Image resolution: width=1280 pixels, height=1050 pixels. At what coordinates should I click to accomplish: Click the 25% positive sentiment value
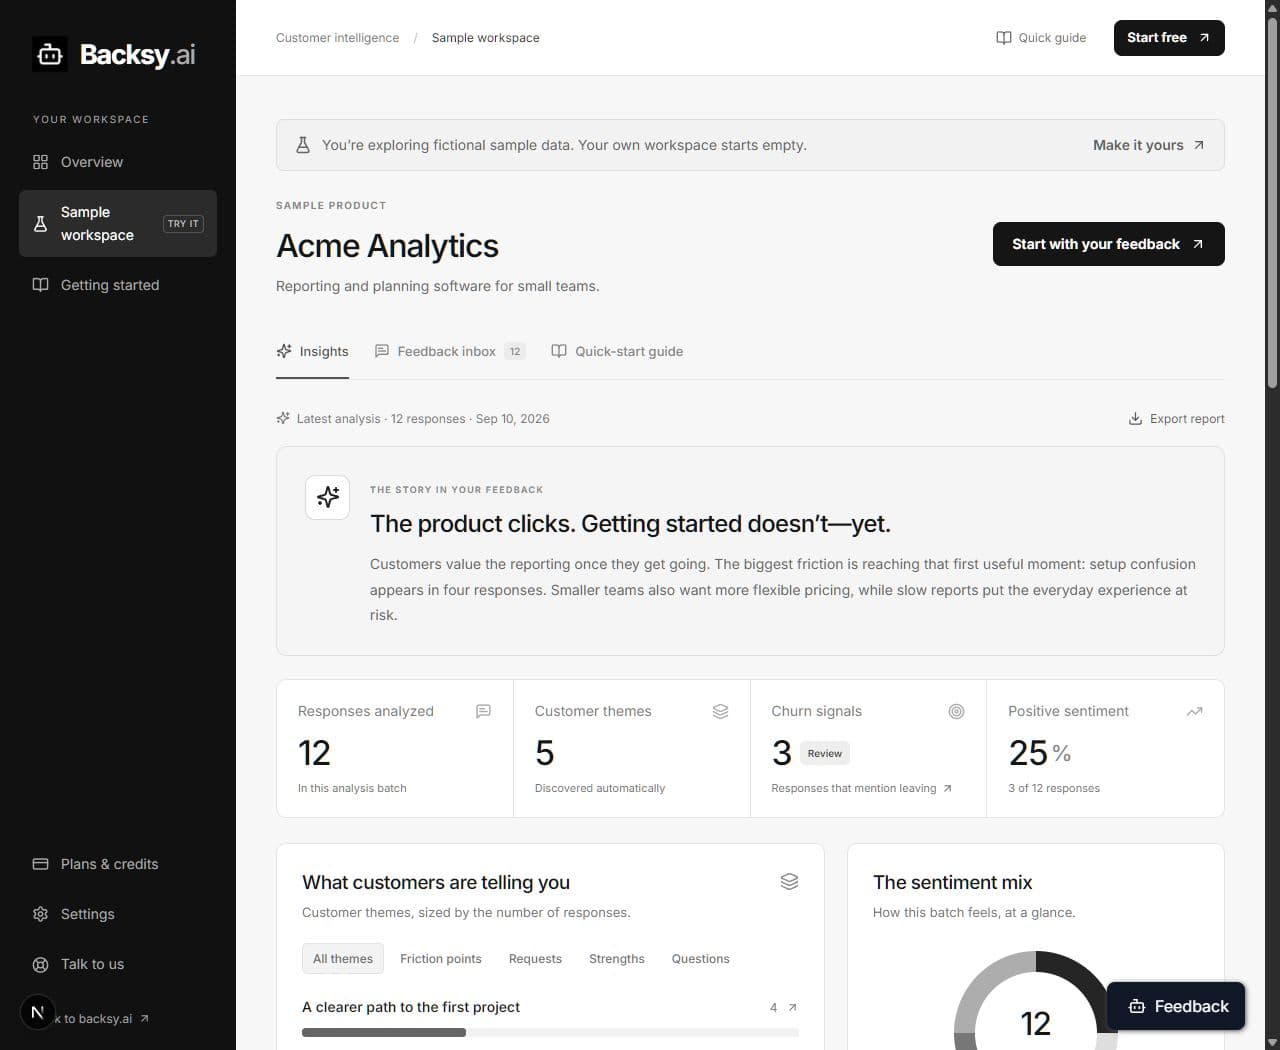[x=1040, y=753]
